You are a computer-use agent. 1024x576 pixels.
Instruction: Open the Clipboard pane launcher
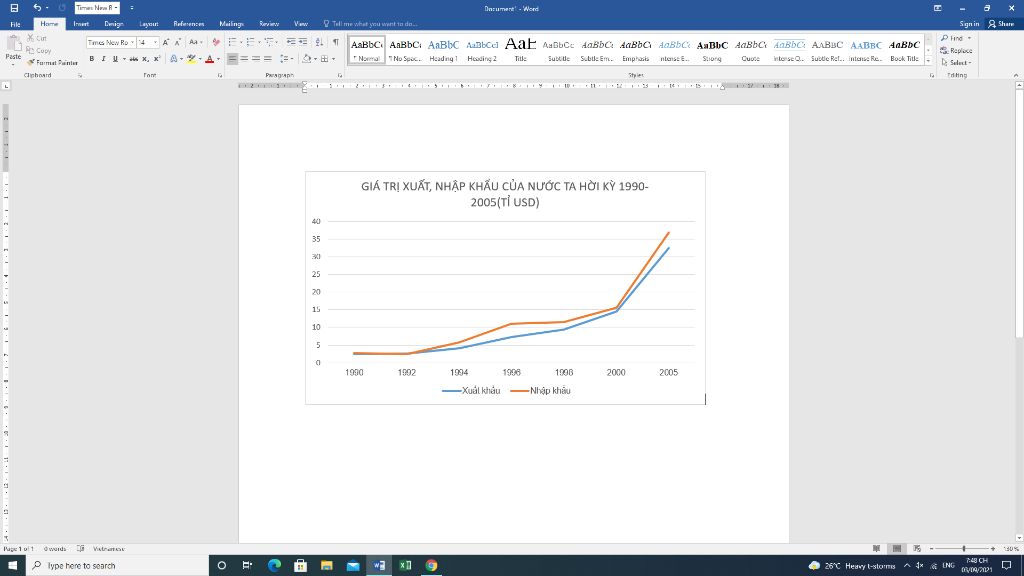[x=80, y=76]
